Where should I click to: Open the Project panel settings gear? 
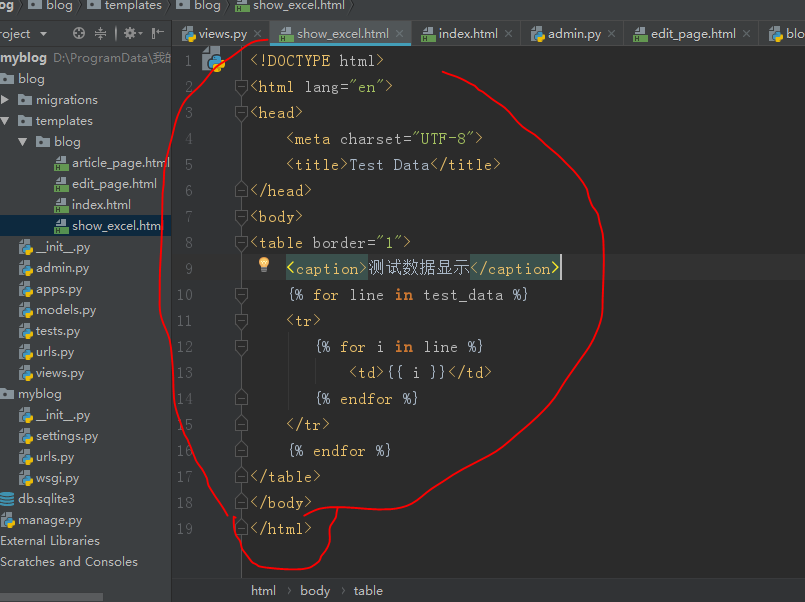pyautogui.click(x=130, y=33)
